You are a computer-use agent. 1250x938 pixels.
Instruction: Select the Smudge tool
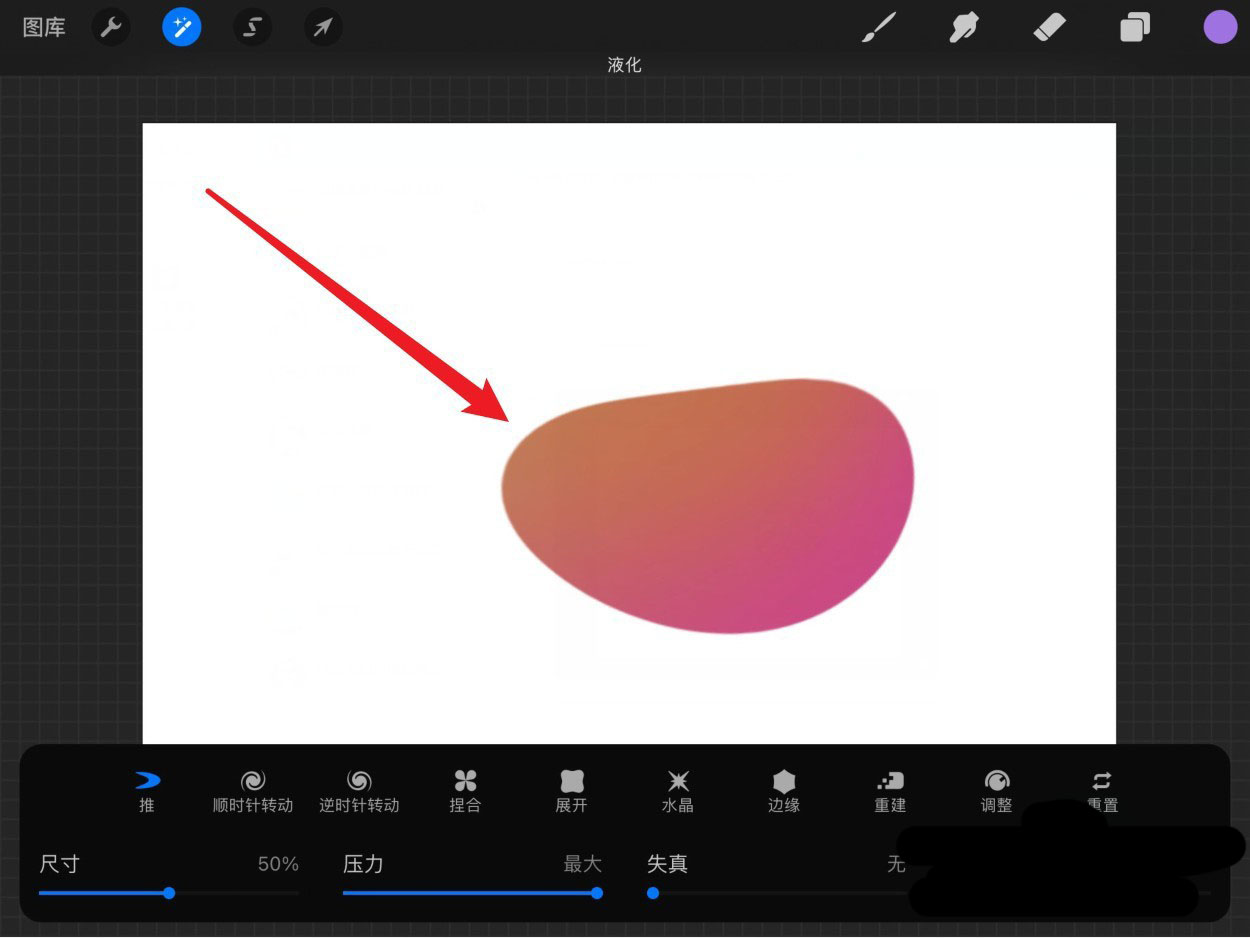coord(963,27)
